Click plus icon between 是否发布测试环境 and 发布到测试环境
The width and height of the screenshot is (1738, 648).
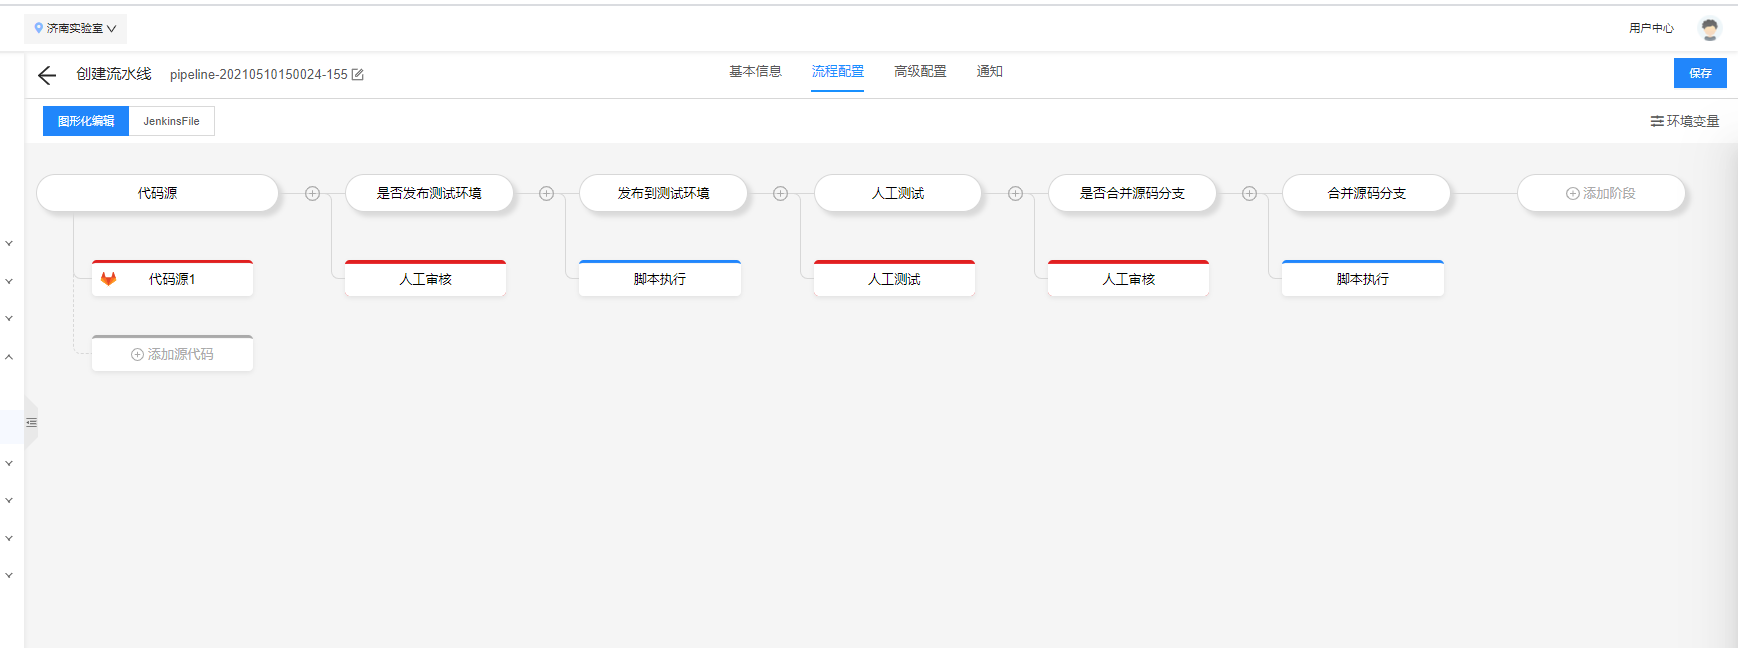click(546, 194)
